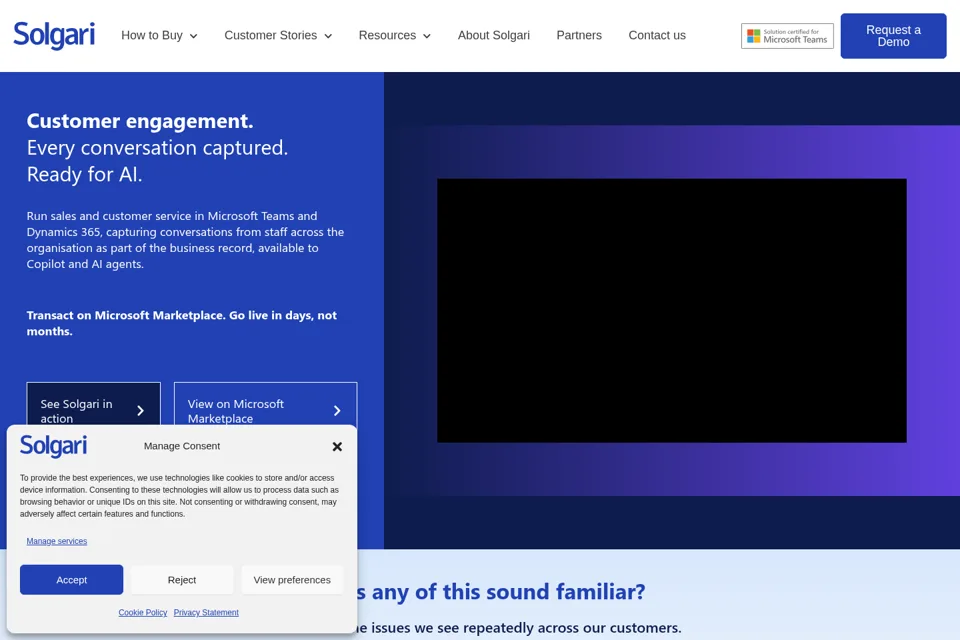Open the Partners page

tap(579, 36)
